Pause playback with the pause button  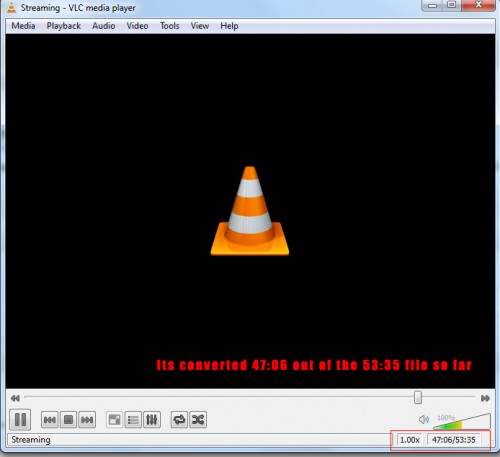(20, 419)
